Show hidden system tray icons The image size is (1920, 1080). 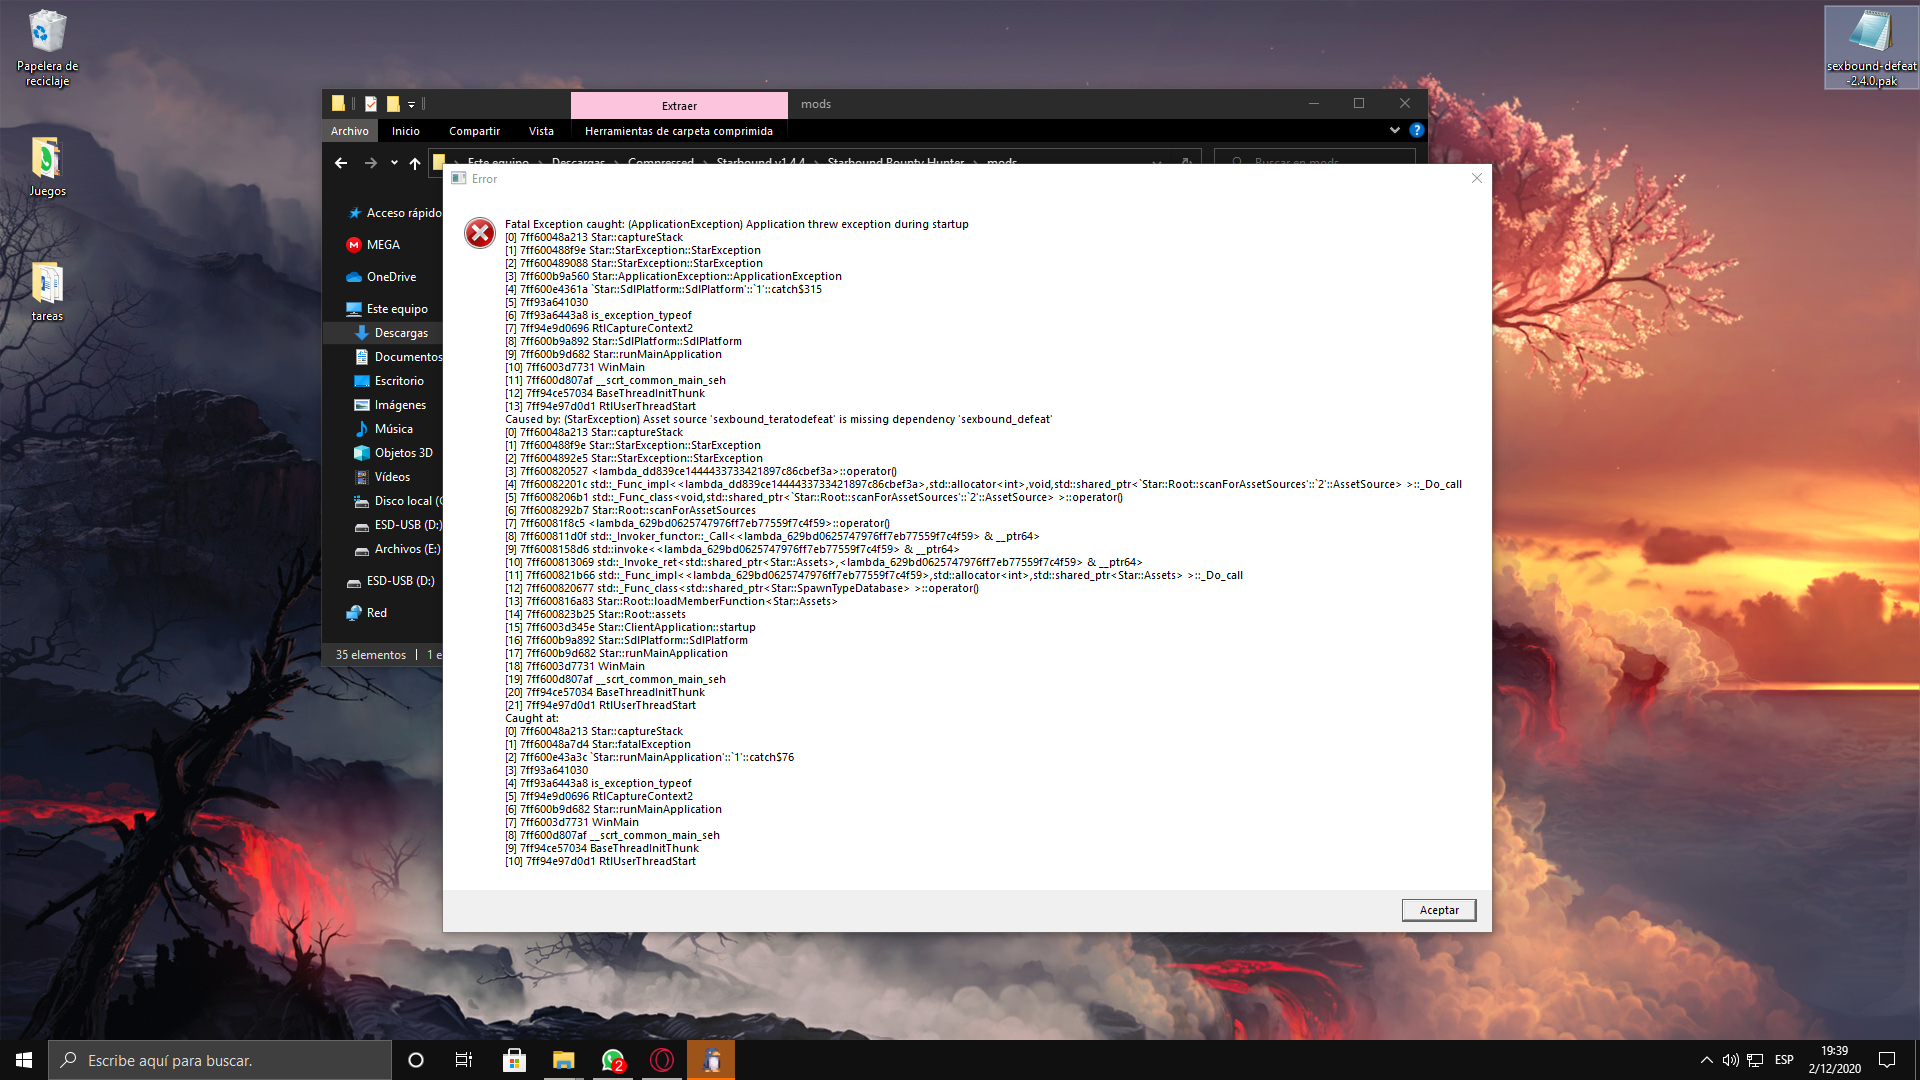coord(1706,1060)
